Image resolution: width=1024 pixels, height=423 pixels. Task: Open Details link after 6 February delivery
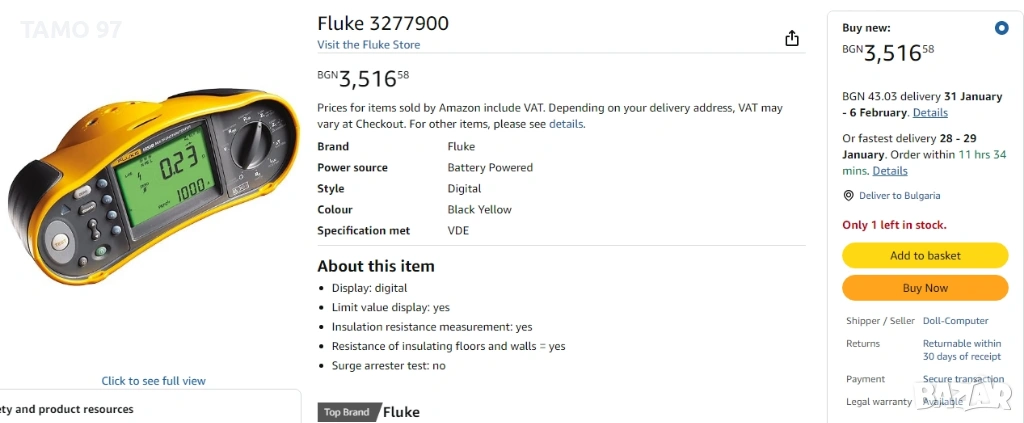click(930, 113)
